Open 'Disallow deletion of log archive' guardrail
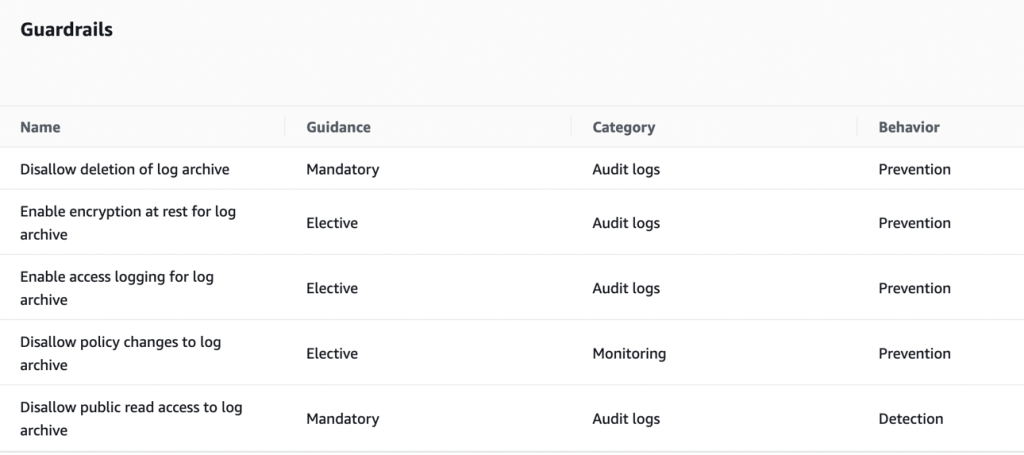The height and width of the screenshot is (455, 1024). [125, 169]
